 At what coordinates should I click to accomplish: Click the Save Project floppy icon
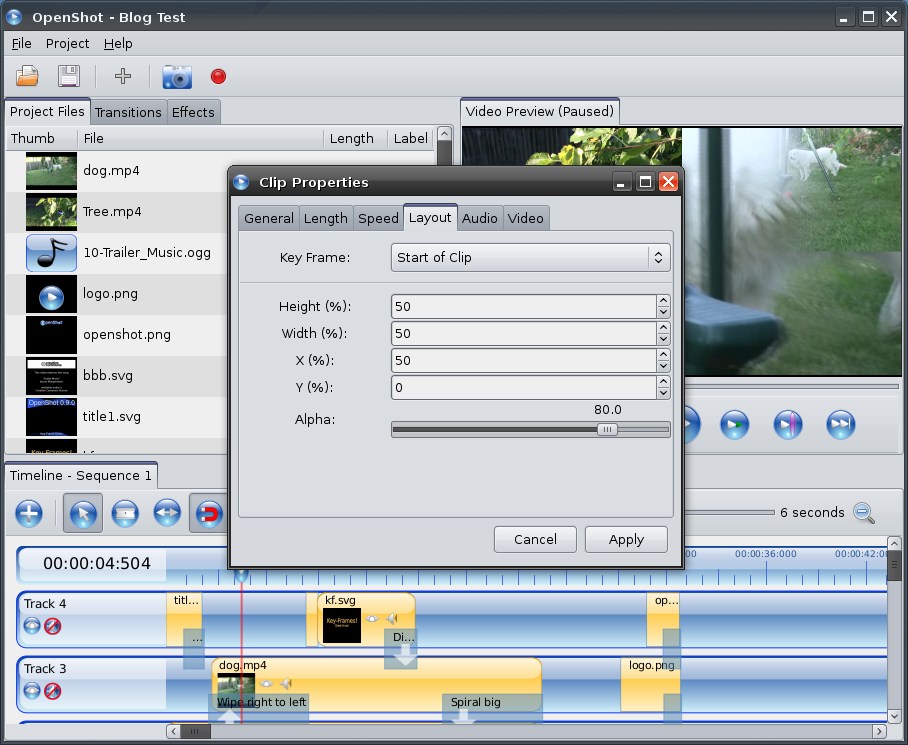pos(68,76)
